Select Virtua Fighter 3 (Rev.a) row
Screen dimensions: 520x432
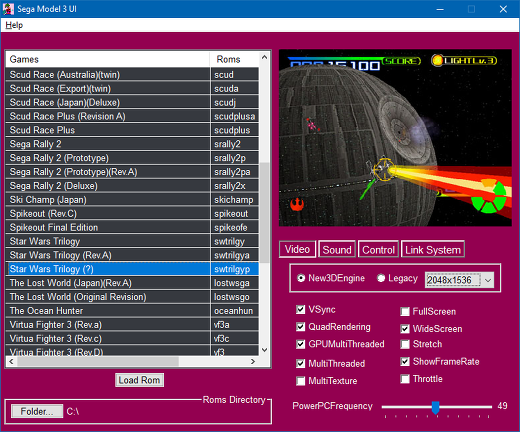click(x=132, y=325)
